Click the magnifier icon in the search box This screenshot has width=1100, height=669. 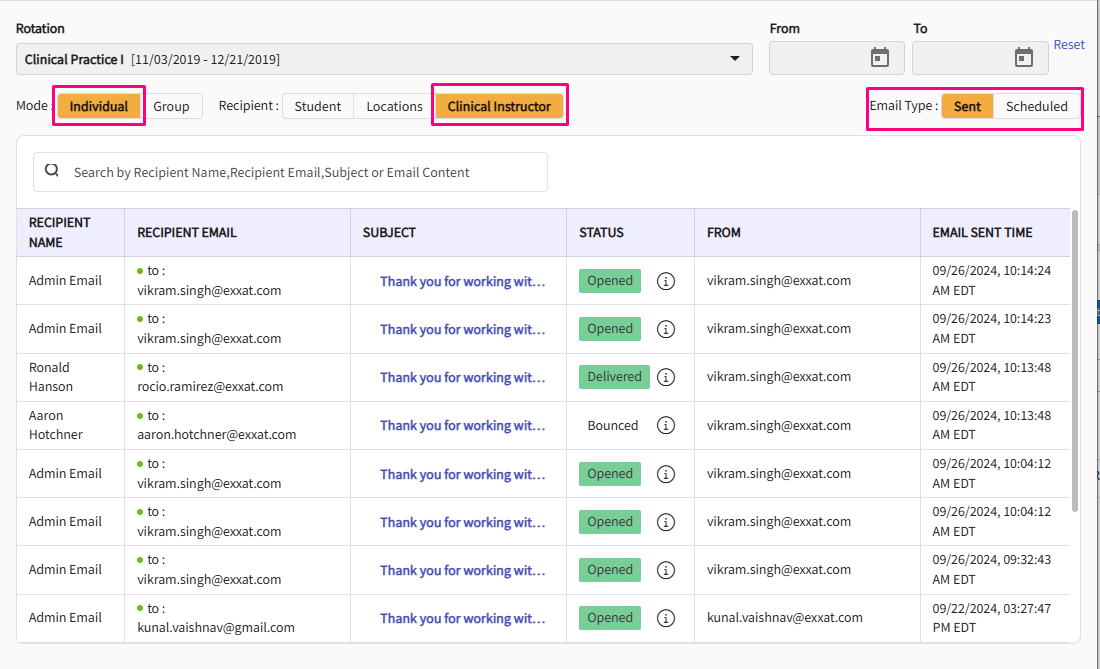point(52,170)
